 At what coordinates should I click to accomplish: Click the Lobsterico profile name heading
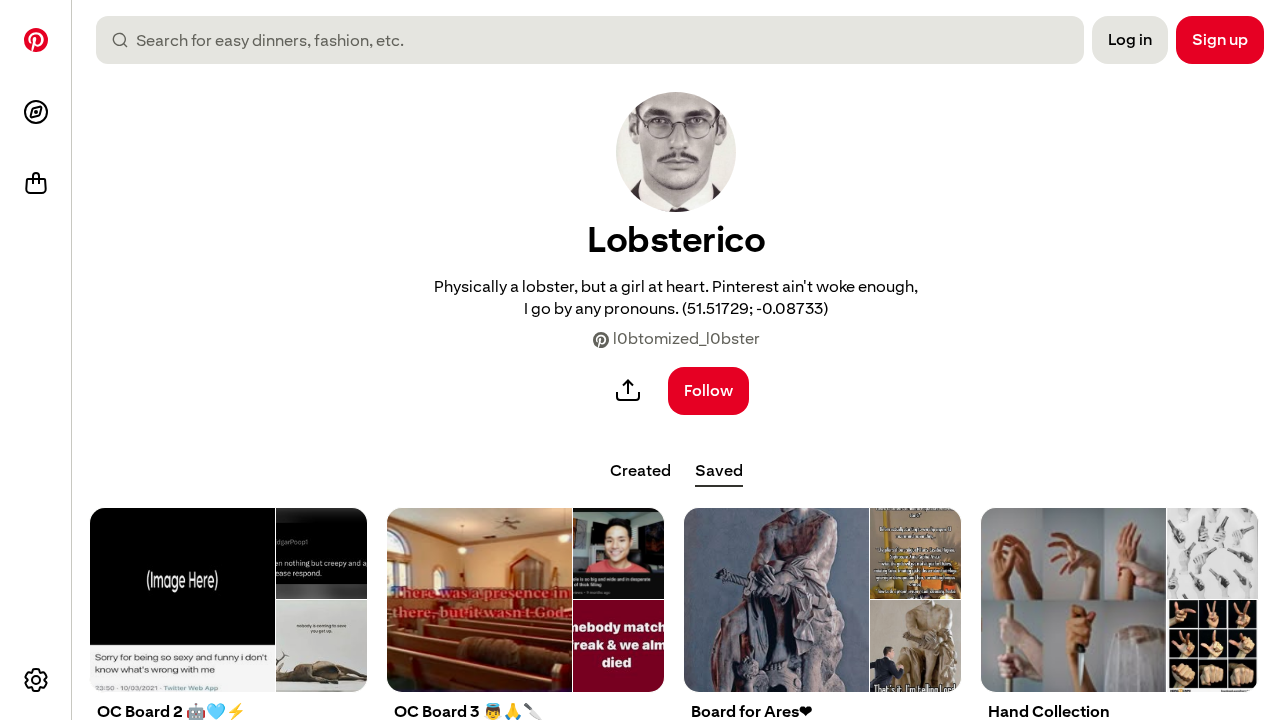[x=676, y=240]
